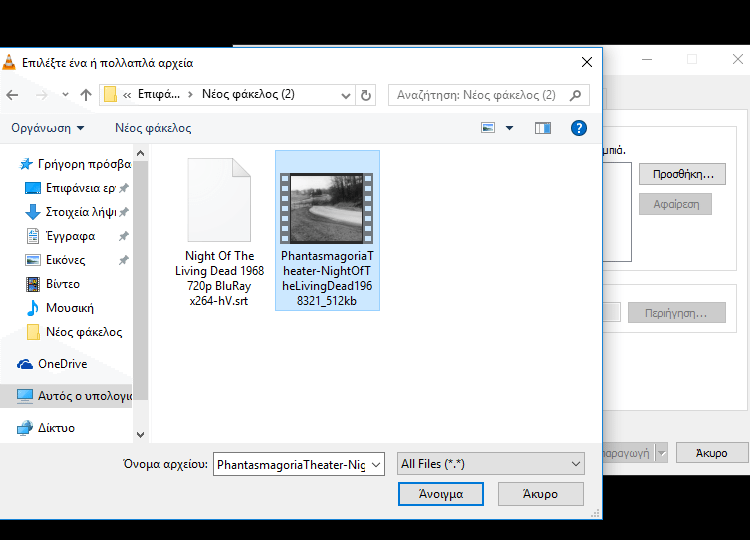
Task: Click the VLC cone title icon
Action: click(9, 62)
